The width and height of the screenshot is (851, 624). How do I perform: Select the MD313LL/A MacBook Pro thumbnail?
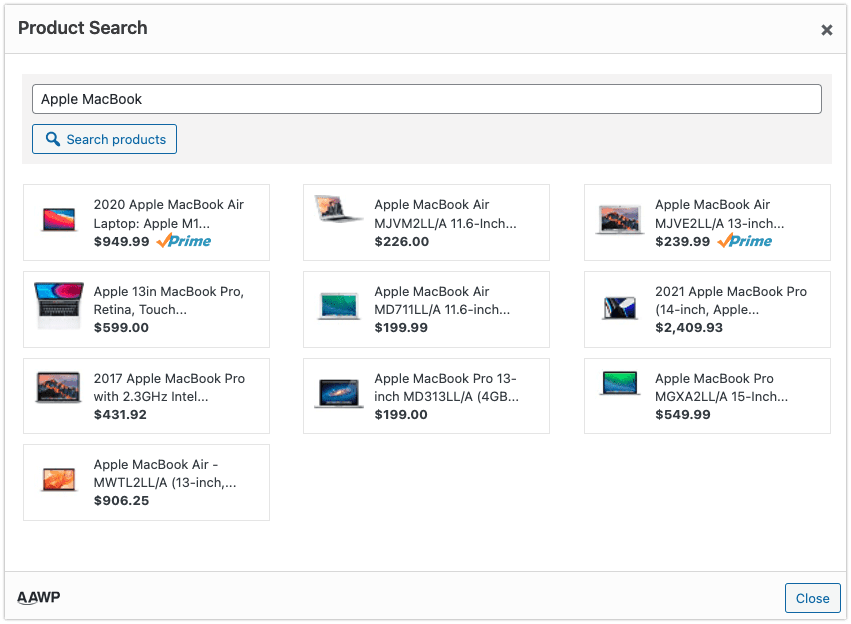(x=339, y=393)
